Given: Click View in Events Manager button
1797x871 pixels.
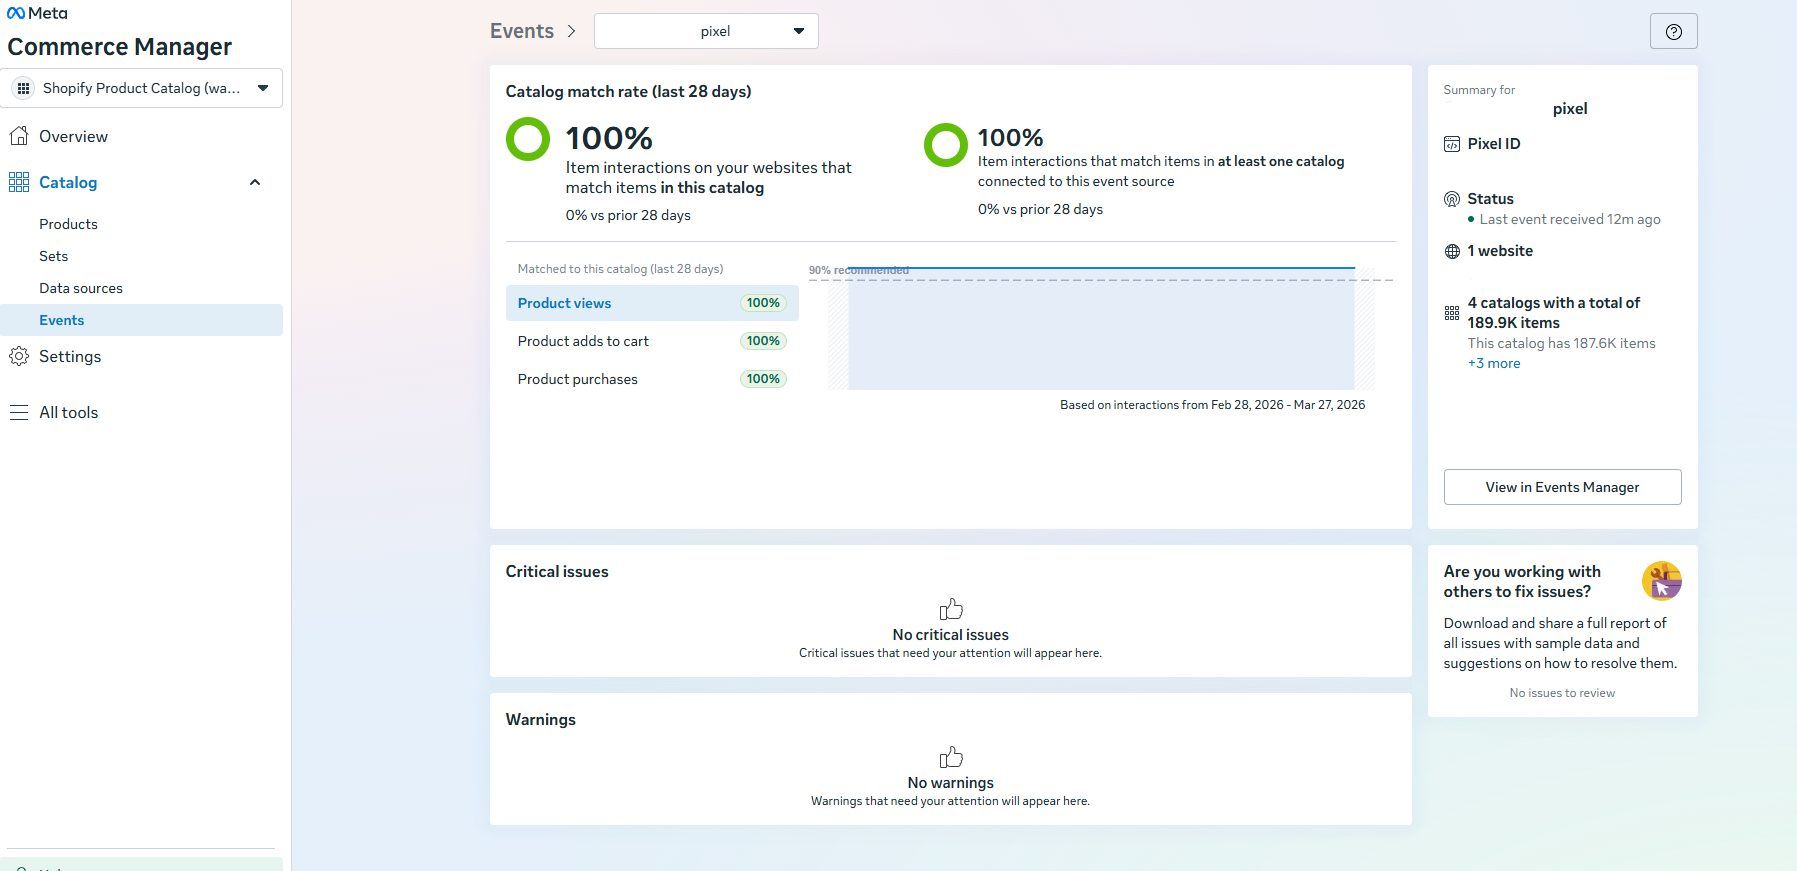Looking at the screenshot, I should (x=1562, y=487).
